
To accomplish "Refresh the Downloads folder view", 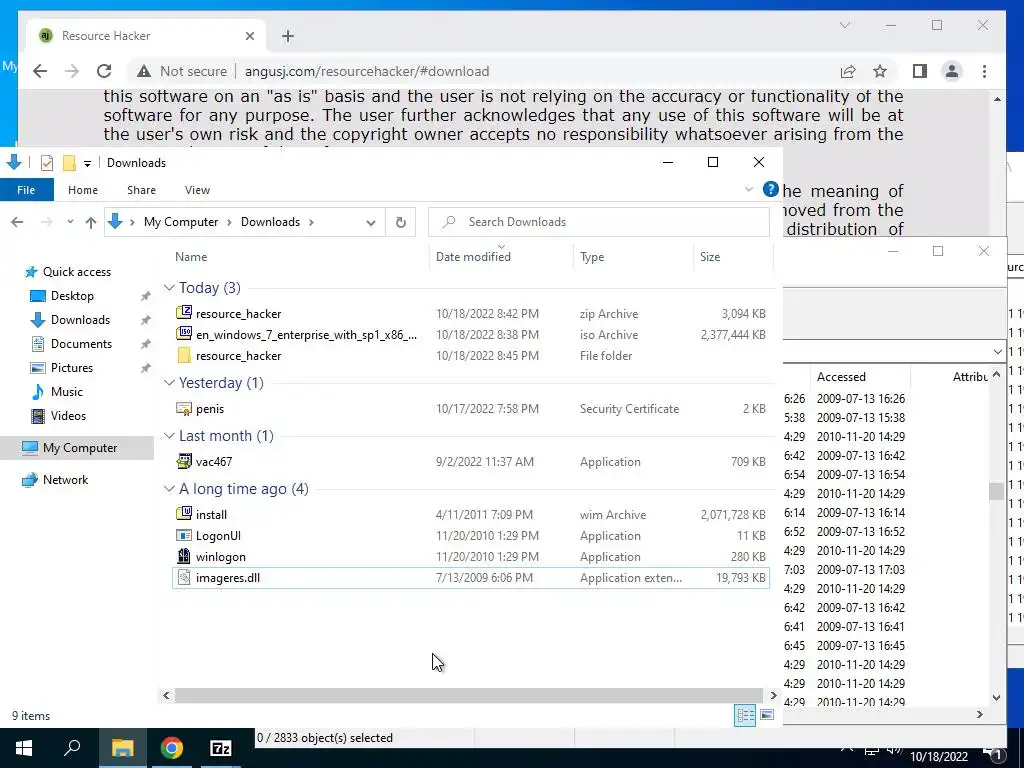I will point(400,222).
